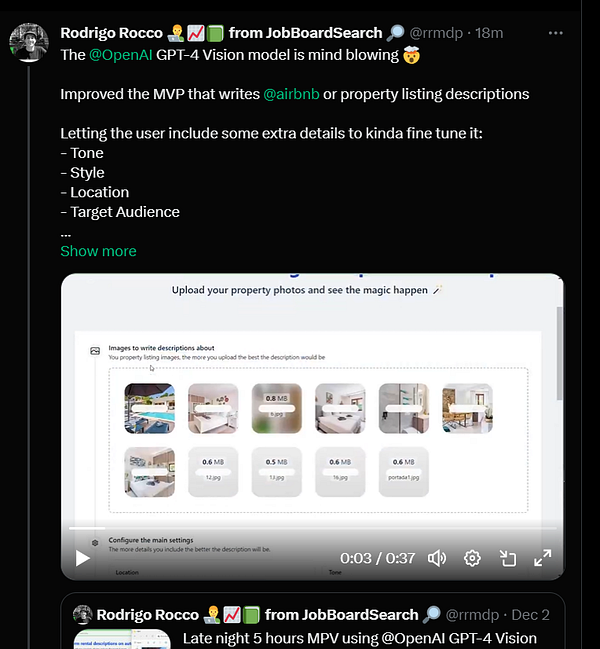Click the small avatar in the quoted tweet
600x649 pixels.
pyautogui.click(x=82, y=614)
